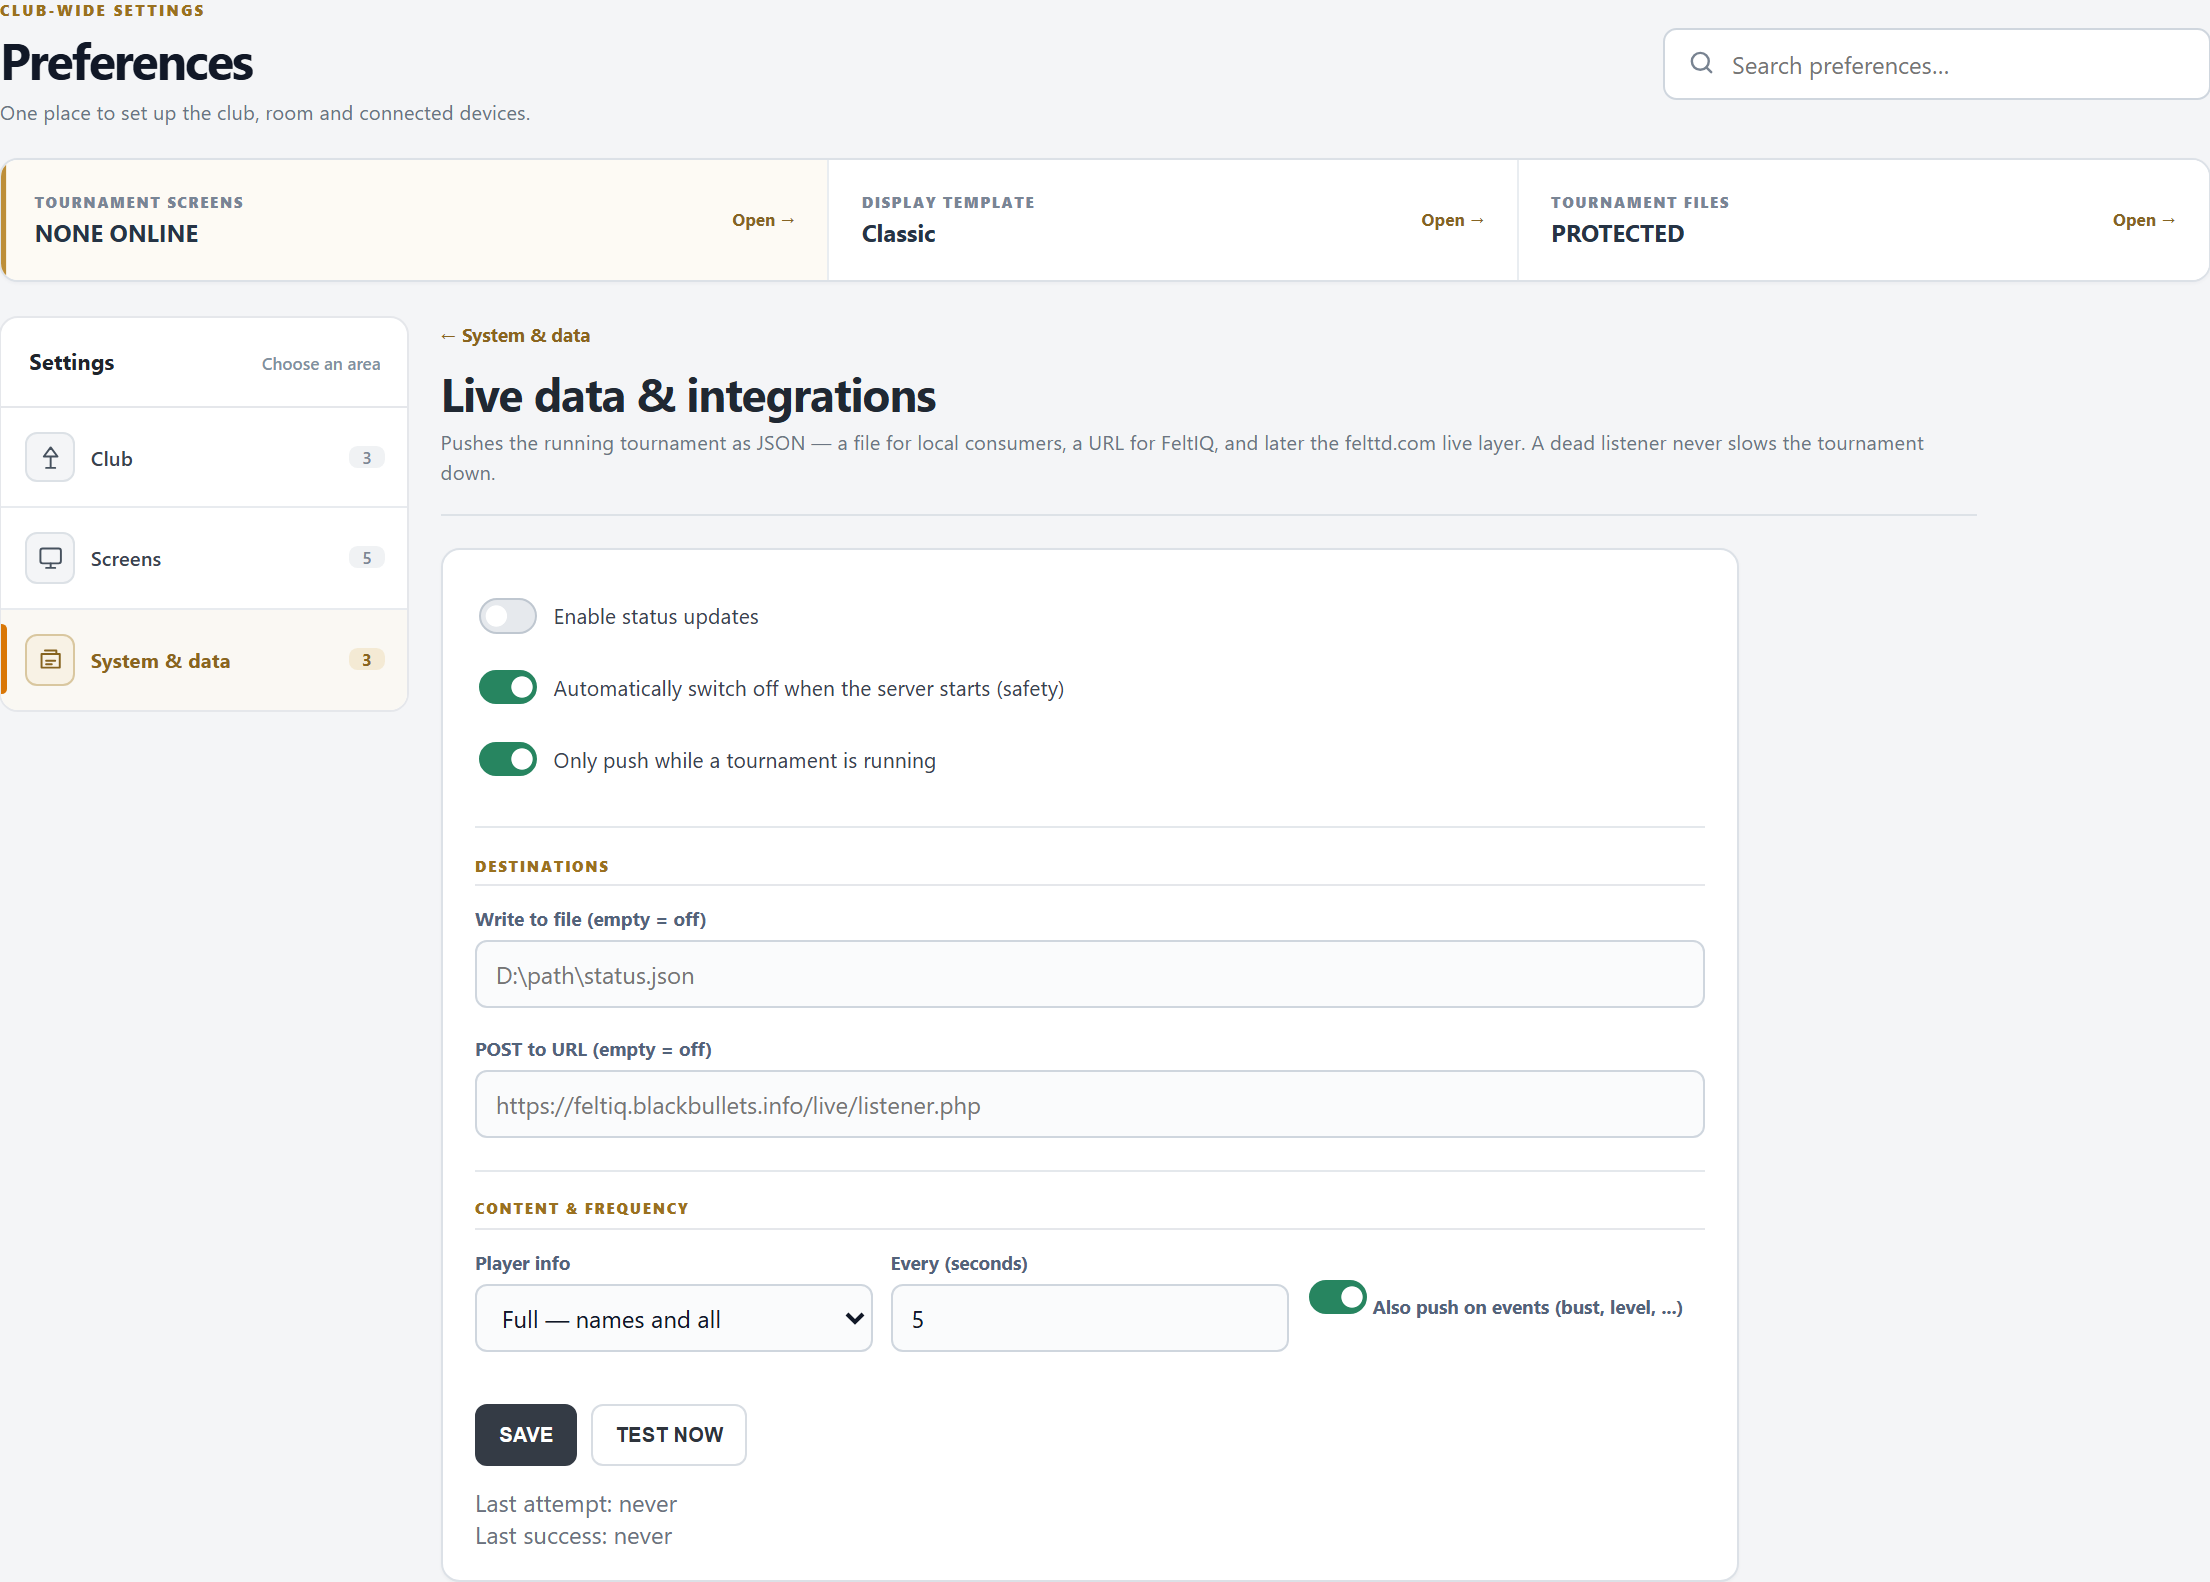Viewport: 2210px width, 1582px height.
Task: Open the Player info dropdown
Action: click(x=674, y=1318)
